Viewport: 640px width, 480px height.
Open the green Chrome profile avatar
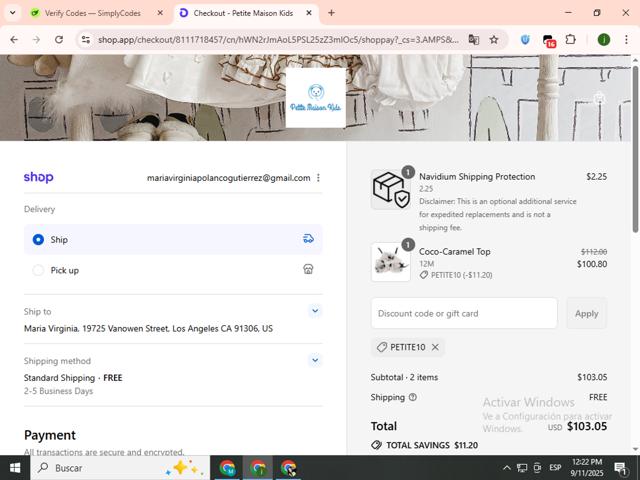click(604, 40)
